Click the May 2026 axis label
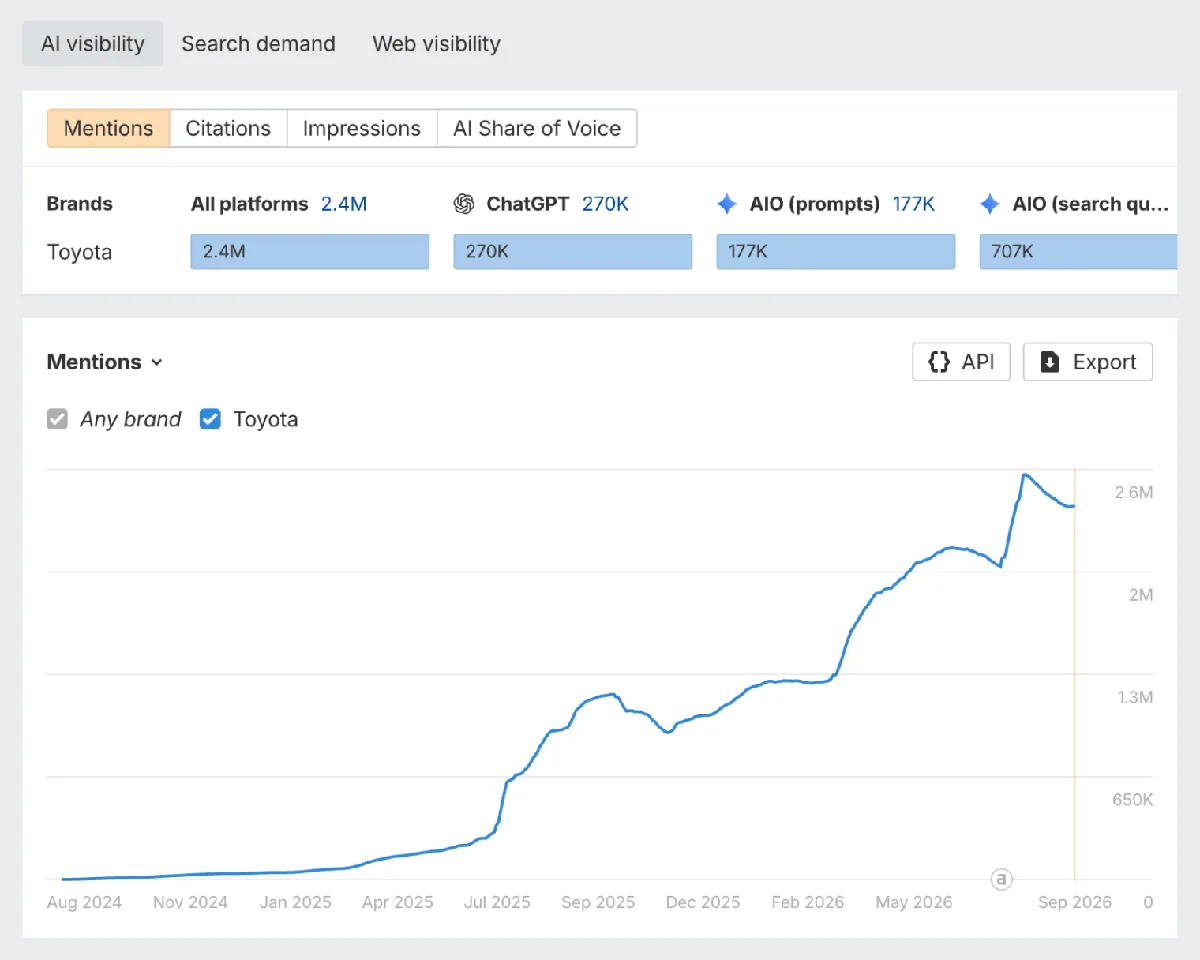Viewport: 1200px width, 960px height. [914, 902]
